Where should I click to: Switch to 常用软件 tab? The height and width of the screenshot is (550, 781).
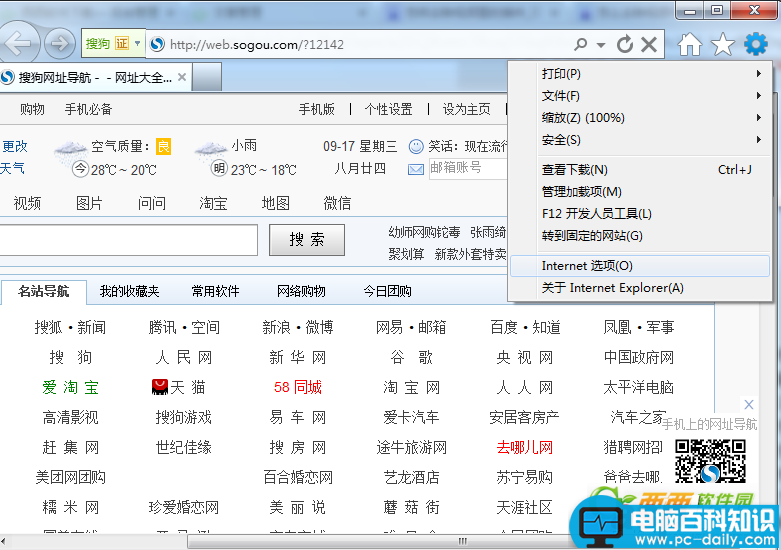click(x=216, y=291)
